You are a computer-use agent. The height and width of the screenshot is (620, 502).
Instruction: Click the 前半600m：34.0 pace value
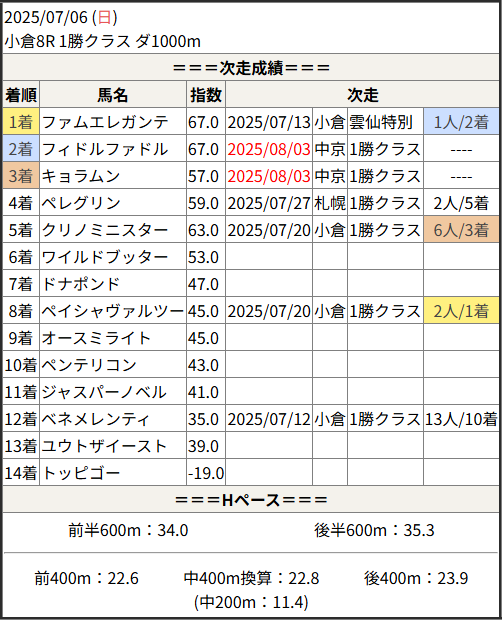[128, 530]
